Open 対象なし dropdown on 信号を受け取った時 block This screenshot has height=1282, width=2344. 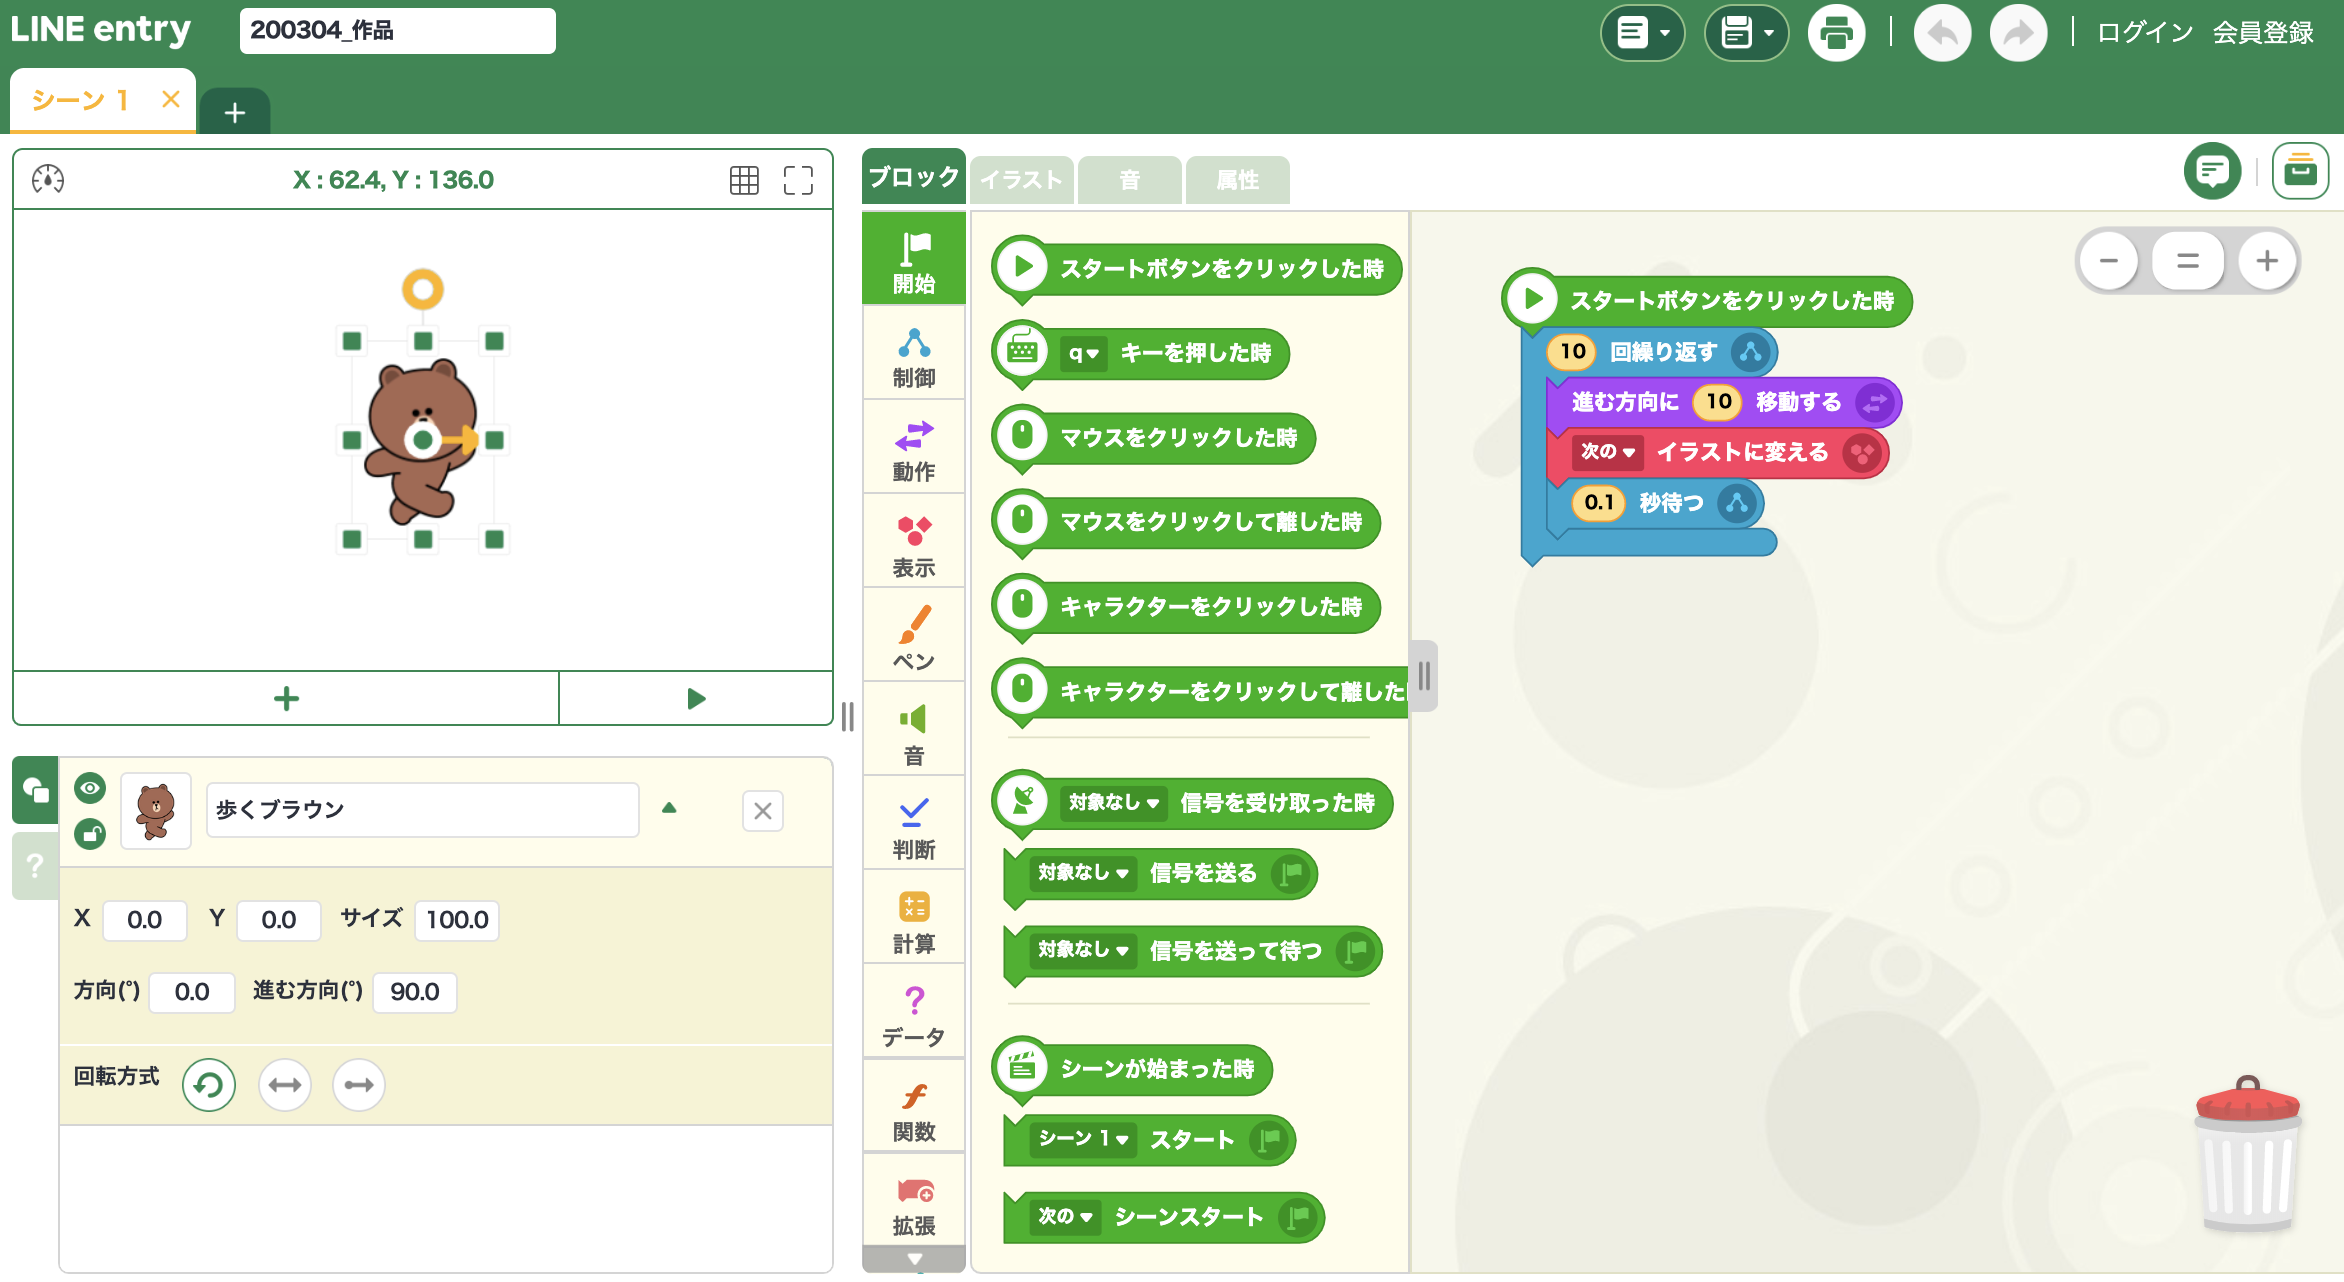tap(1113, 802)
